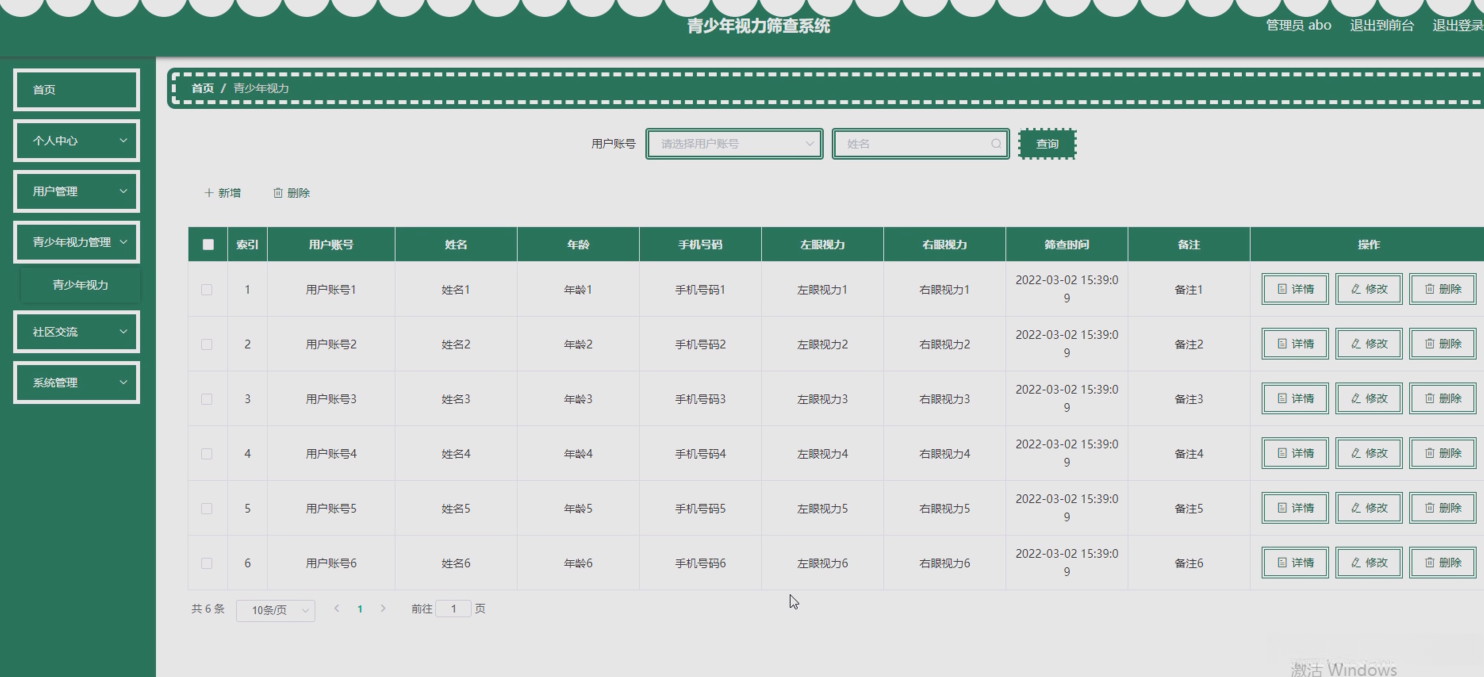Image resolution: width=1484 pixels, height=677 pixels.
Task: Open 详情 for row 用户账号1
Action: [1295, 289]
